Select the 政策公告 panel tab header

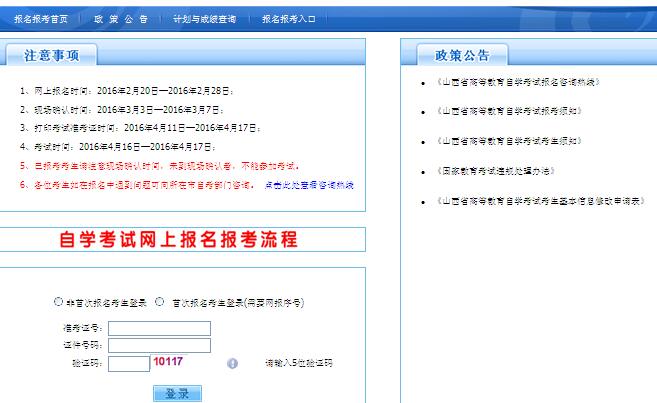click(x=462, y=55)
